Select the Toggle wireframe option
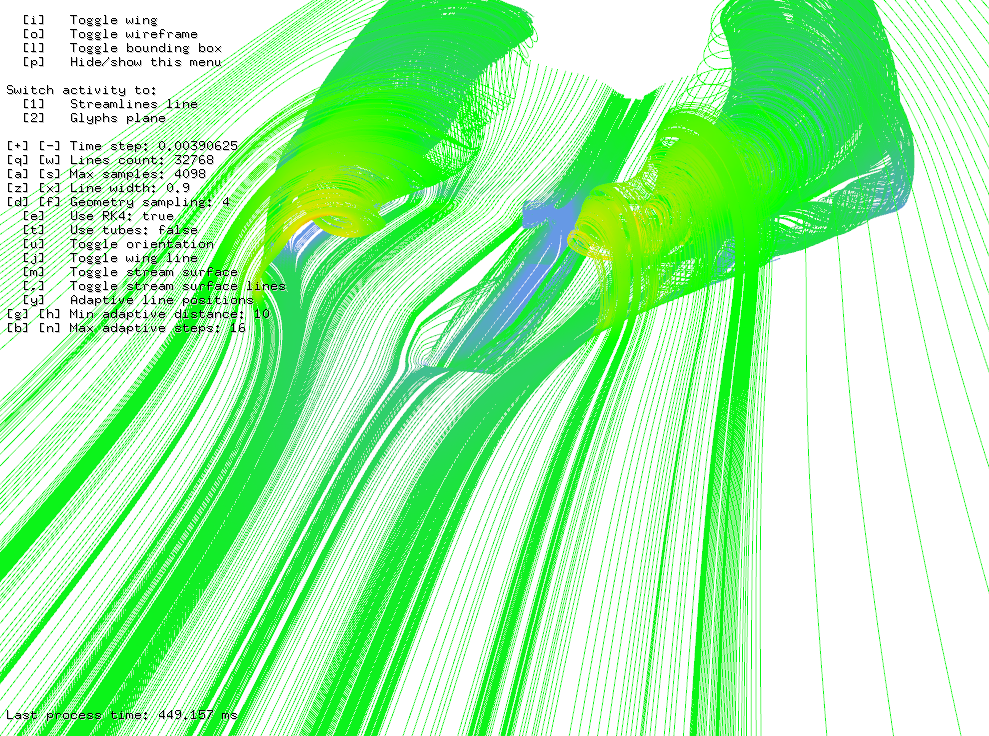Image resolution: width=989 pixels, height=736 pixels. pos(133,34)
